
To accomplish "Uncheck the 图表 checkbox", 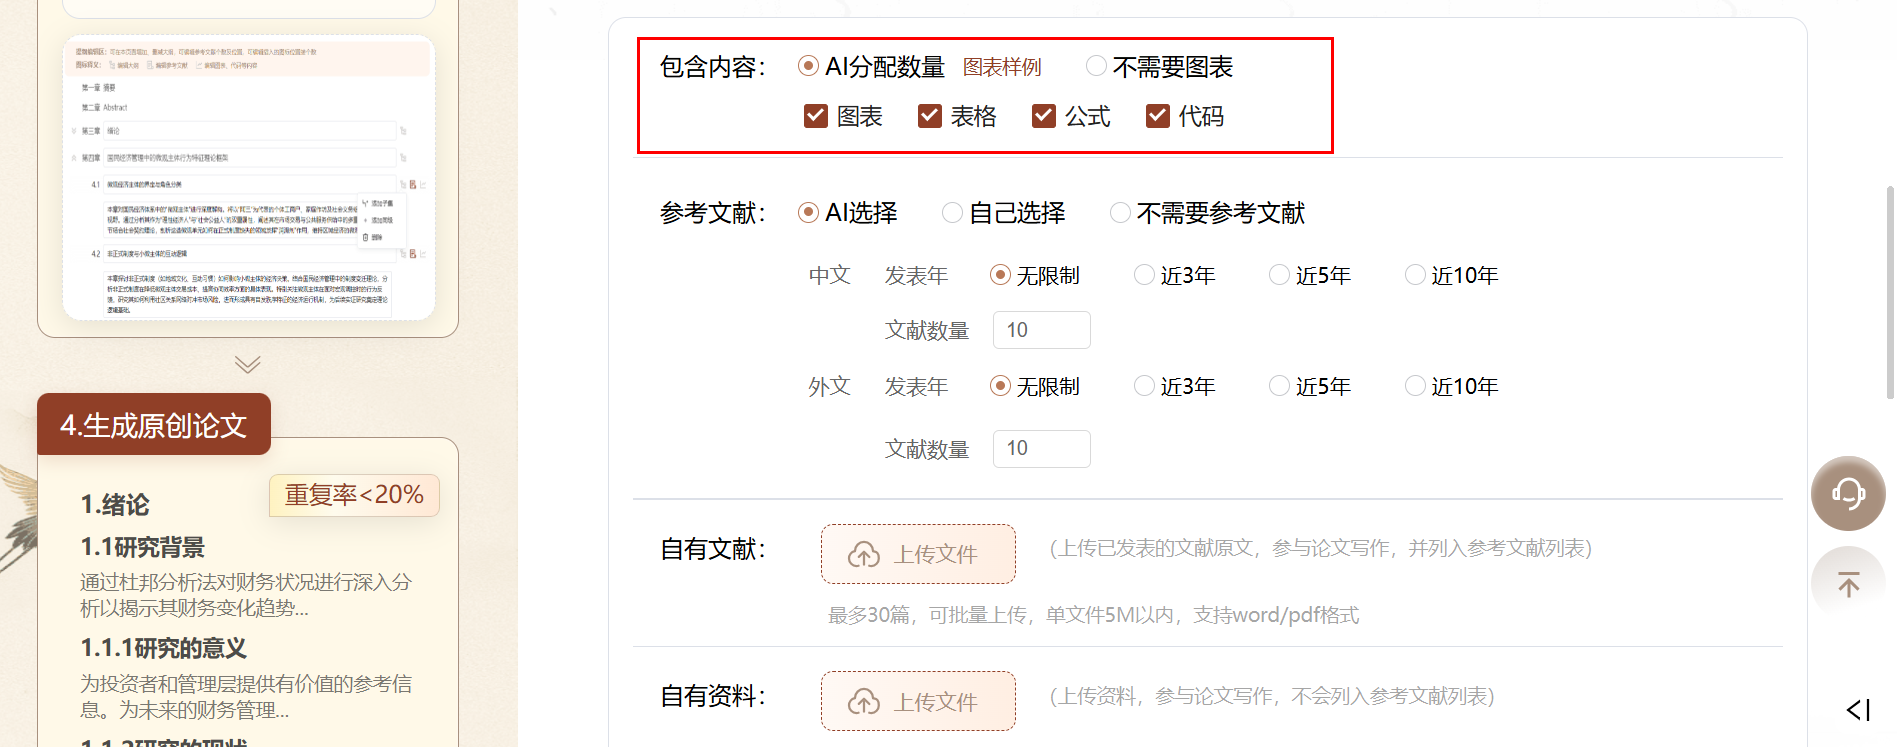I will click(x=816, y=116).
